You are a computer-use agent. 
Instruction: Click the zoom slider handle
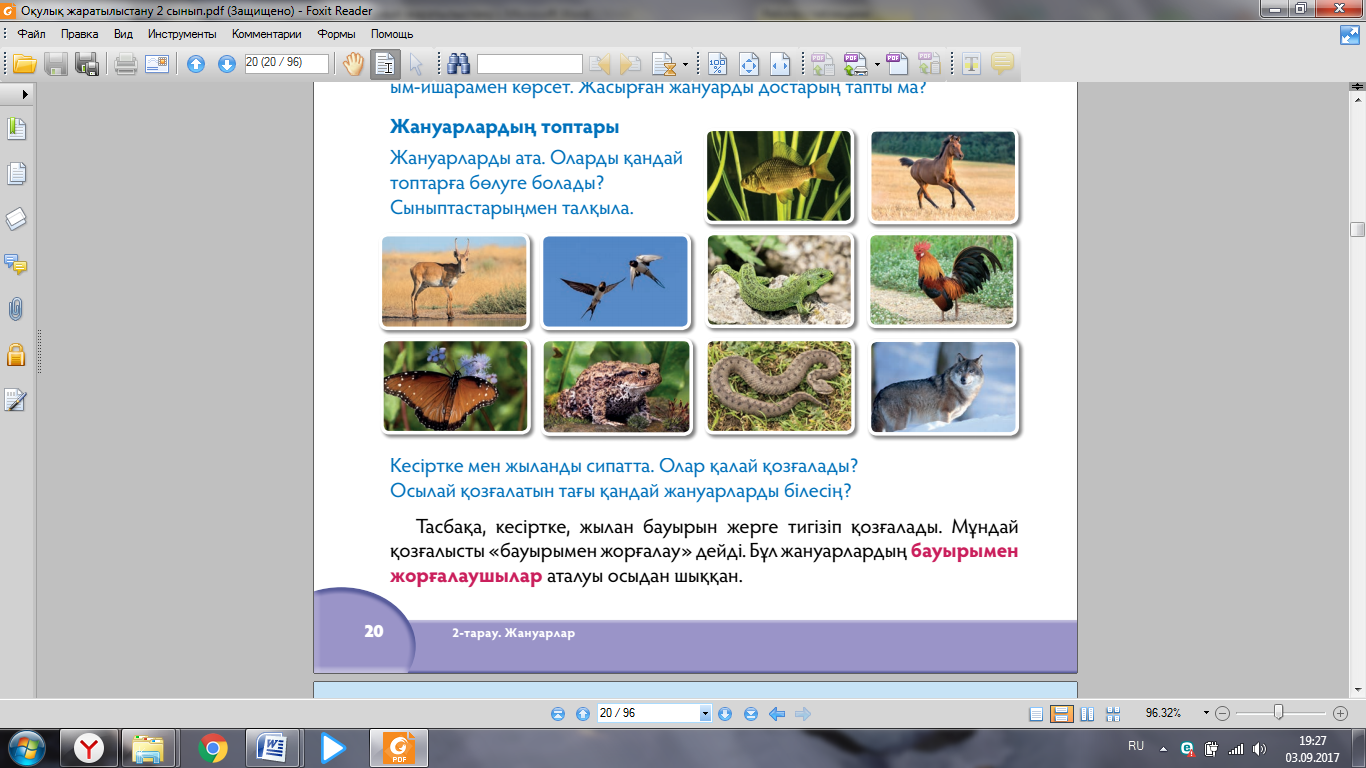[1278, 713]
